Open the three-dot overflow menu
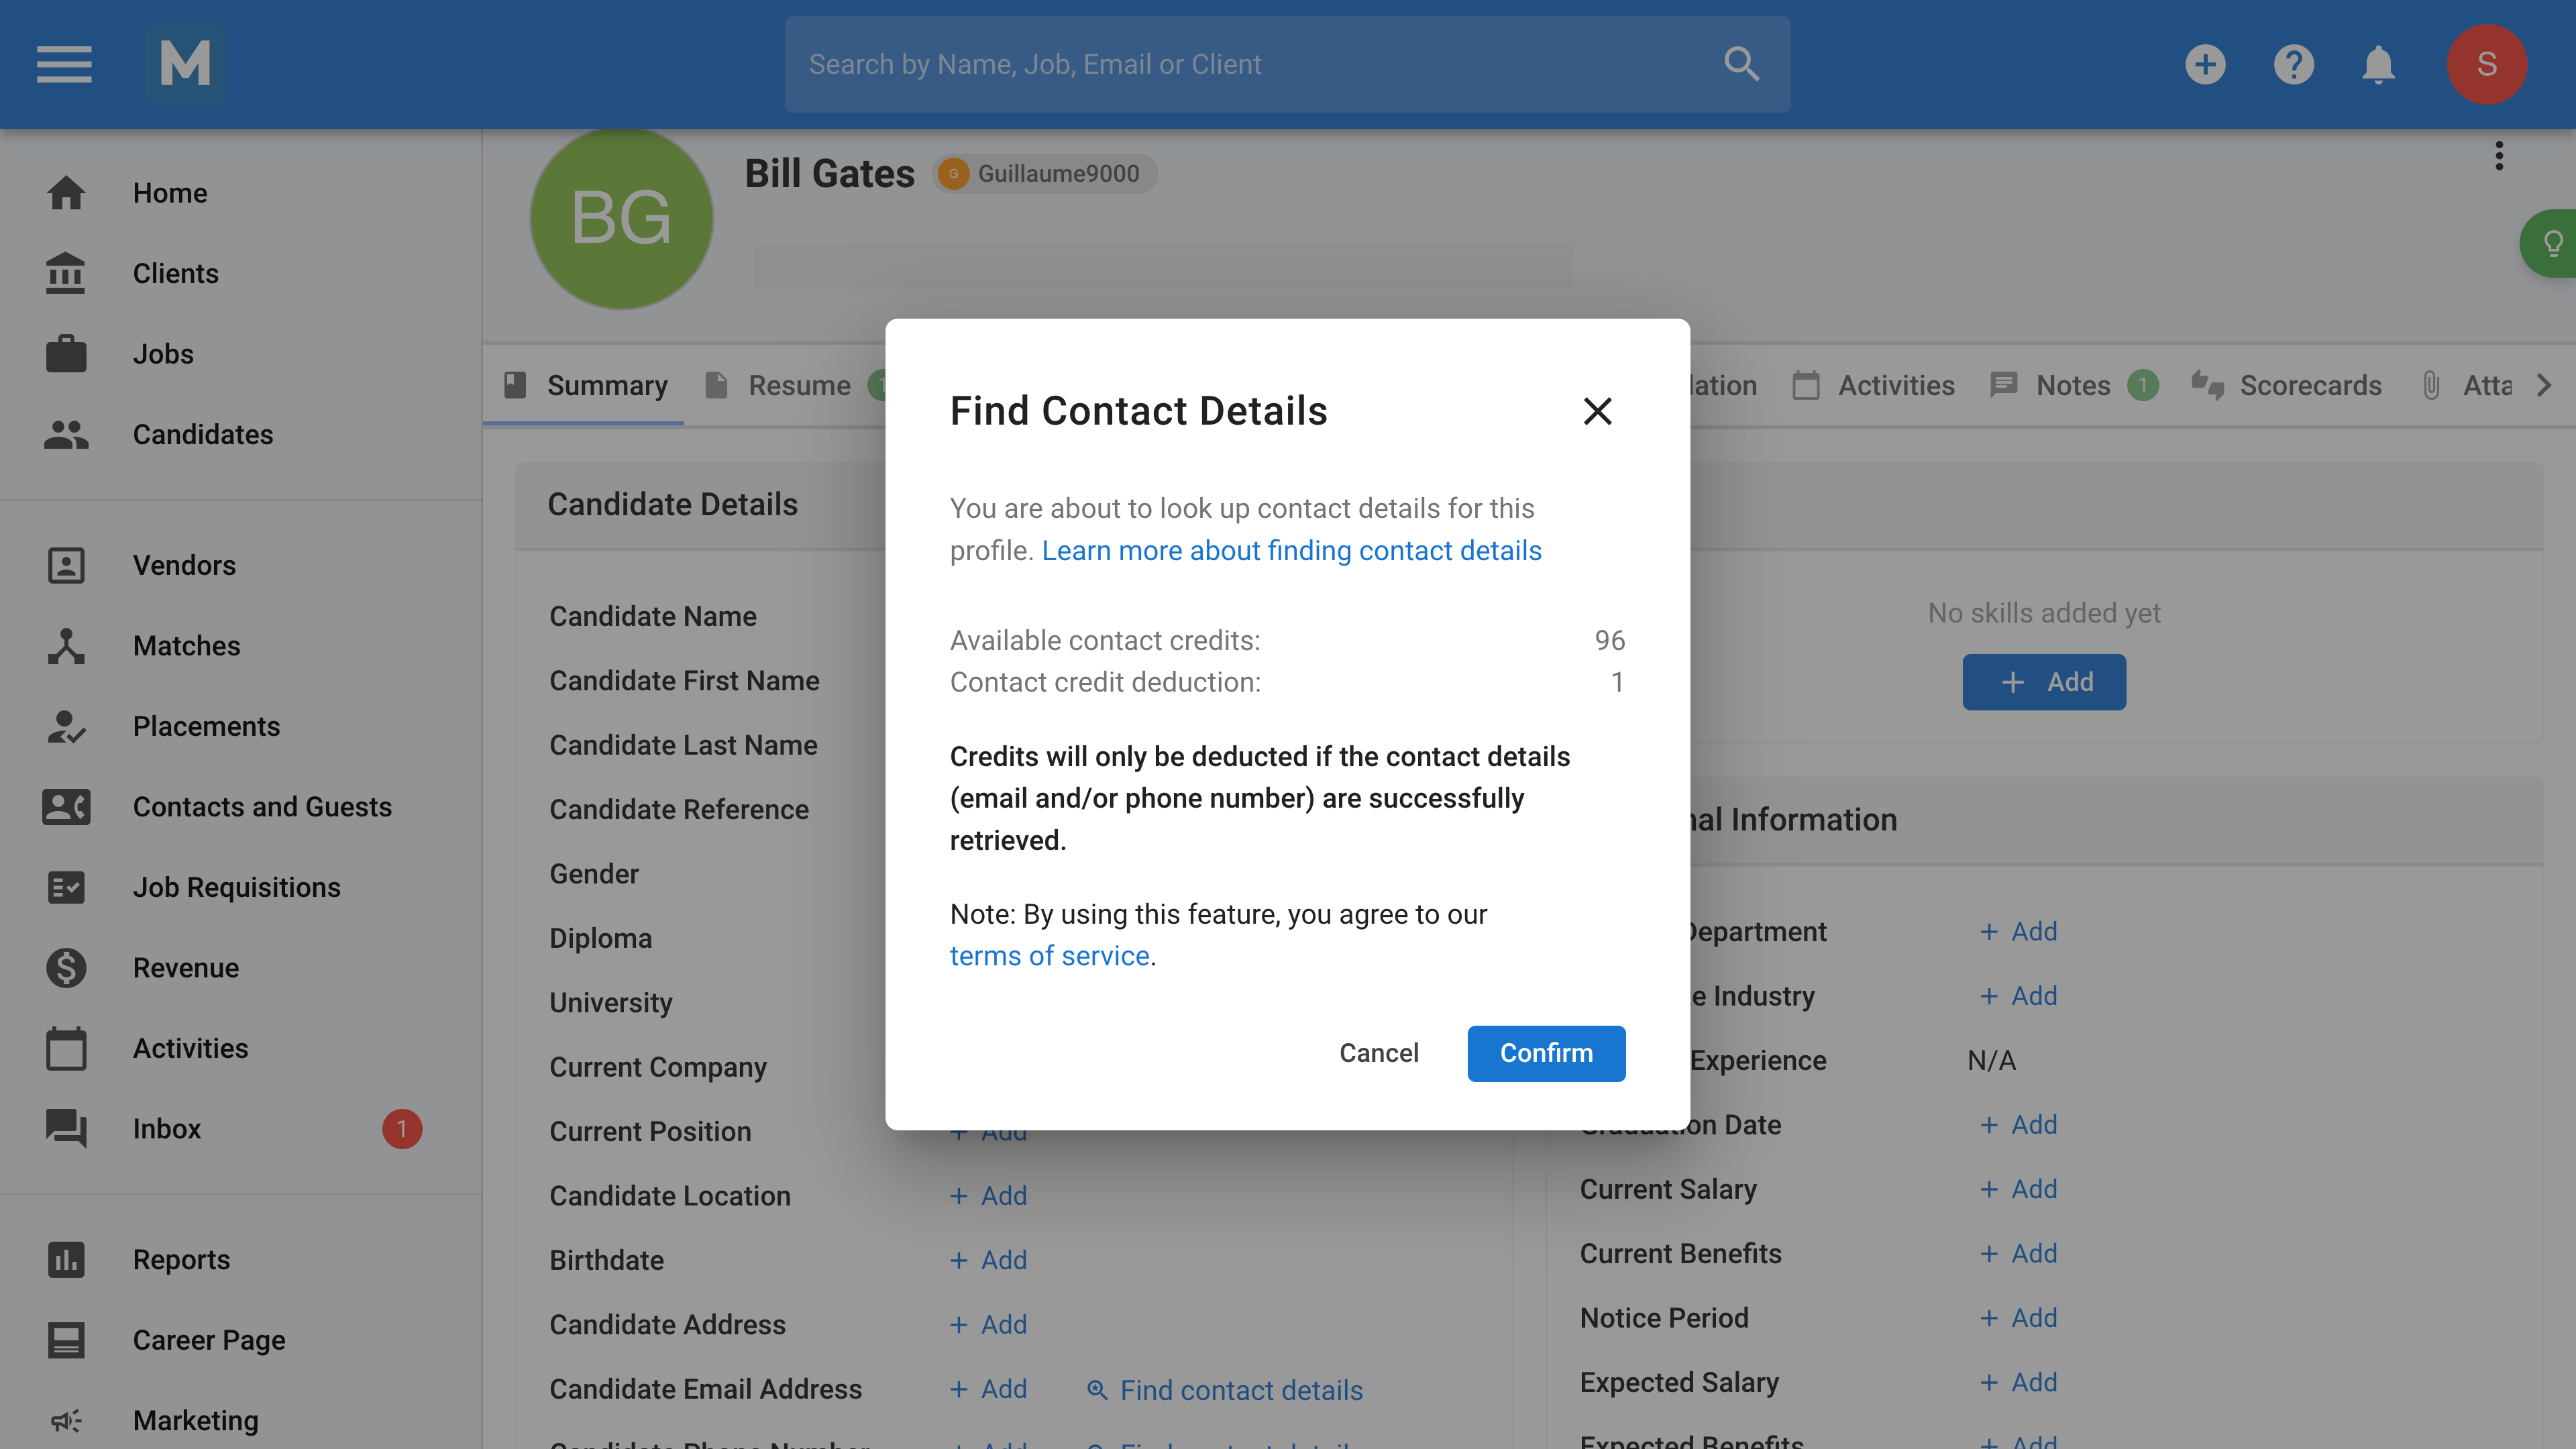 point(2499,156)
